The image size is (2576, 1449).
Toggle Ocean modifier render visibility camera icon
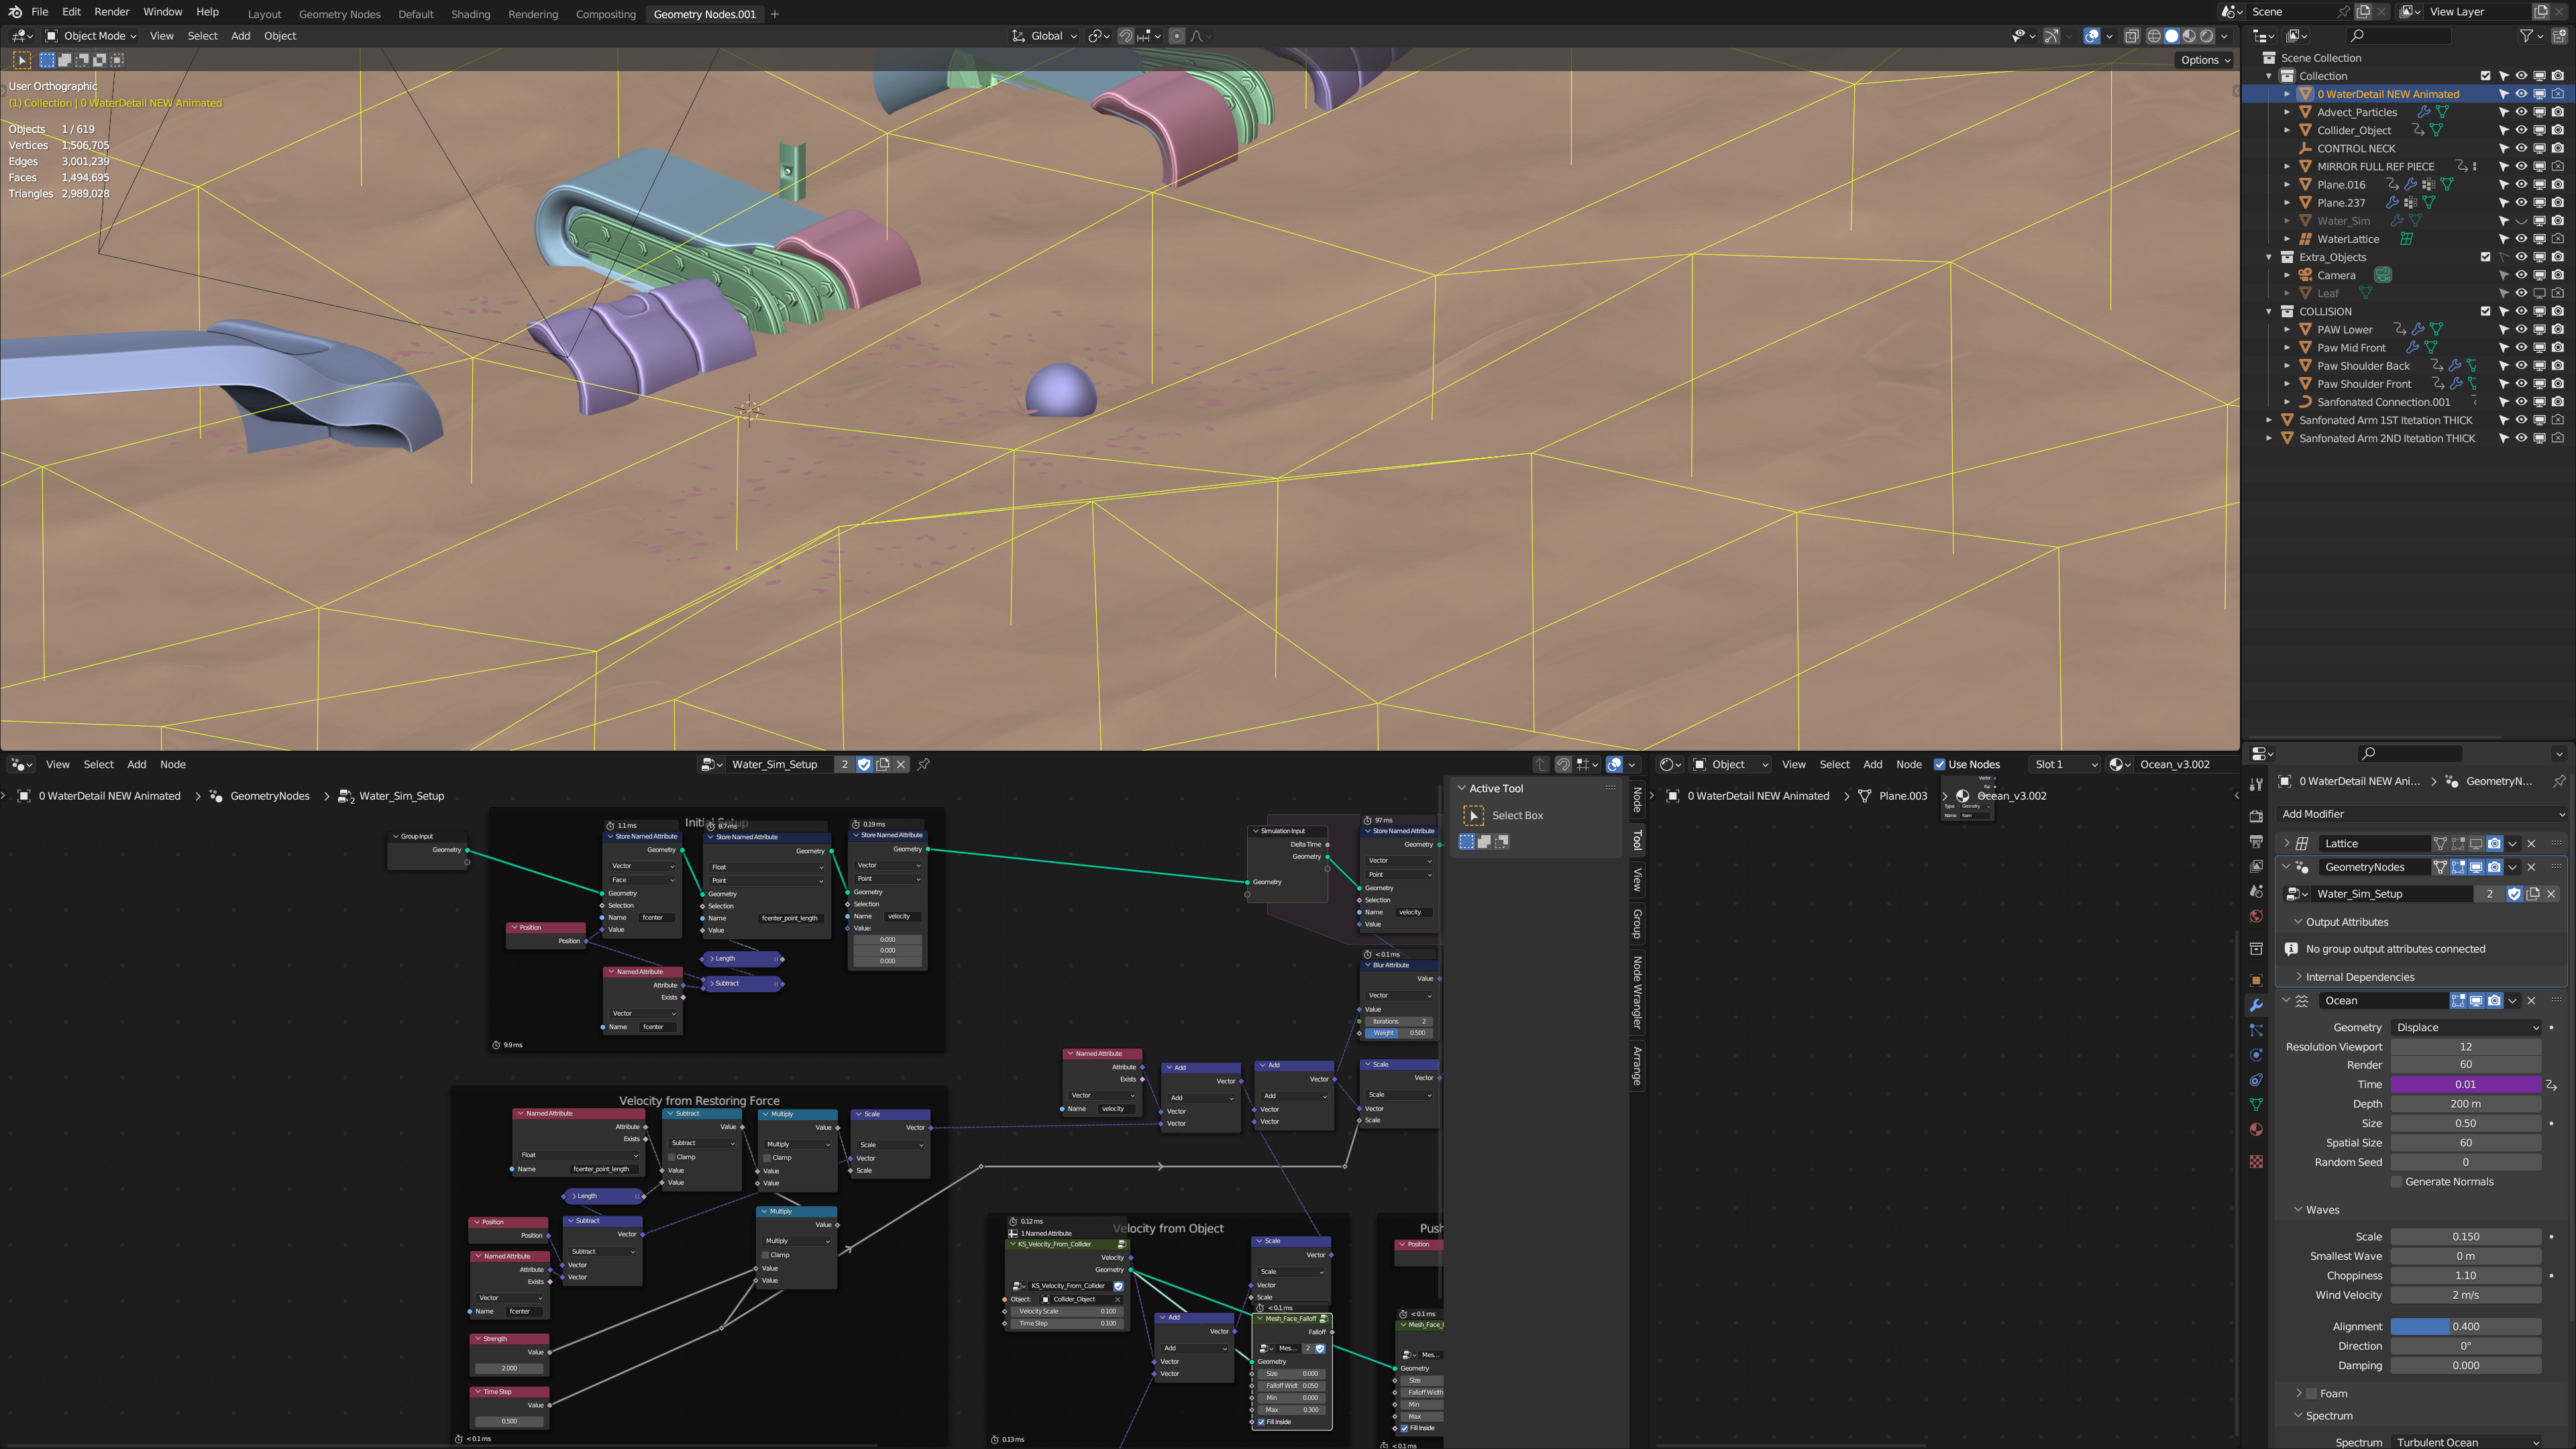2494,1000
